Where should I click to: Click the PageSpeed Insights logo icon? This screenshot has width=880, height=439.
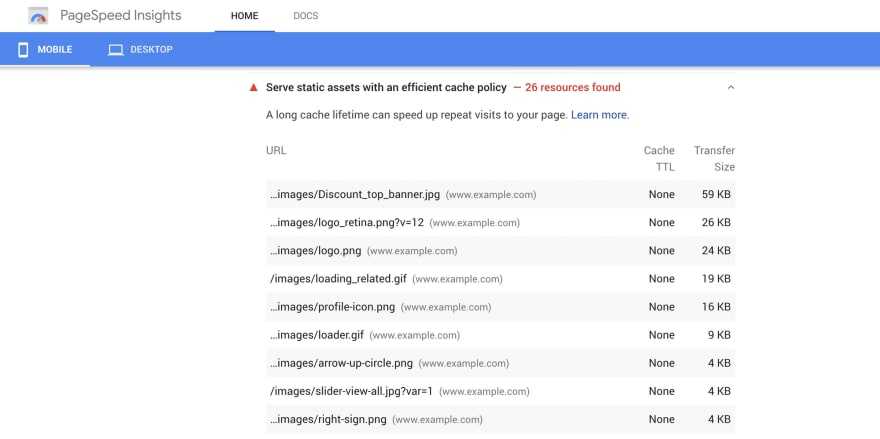coord(38,16)
